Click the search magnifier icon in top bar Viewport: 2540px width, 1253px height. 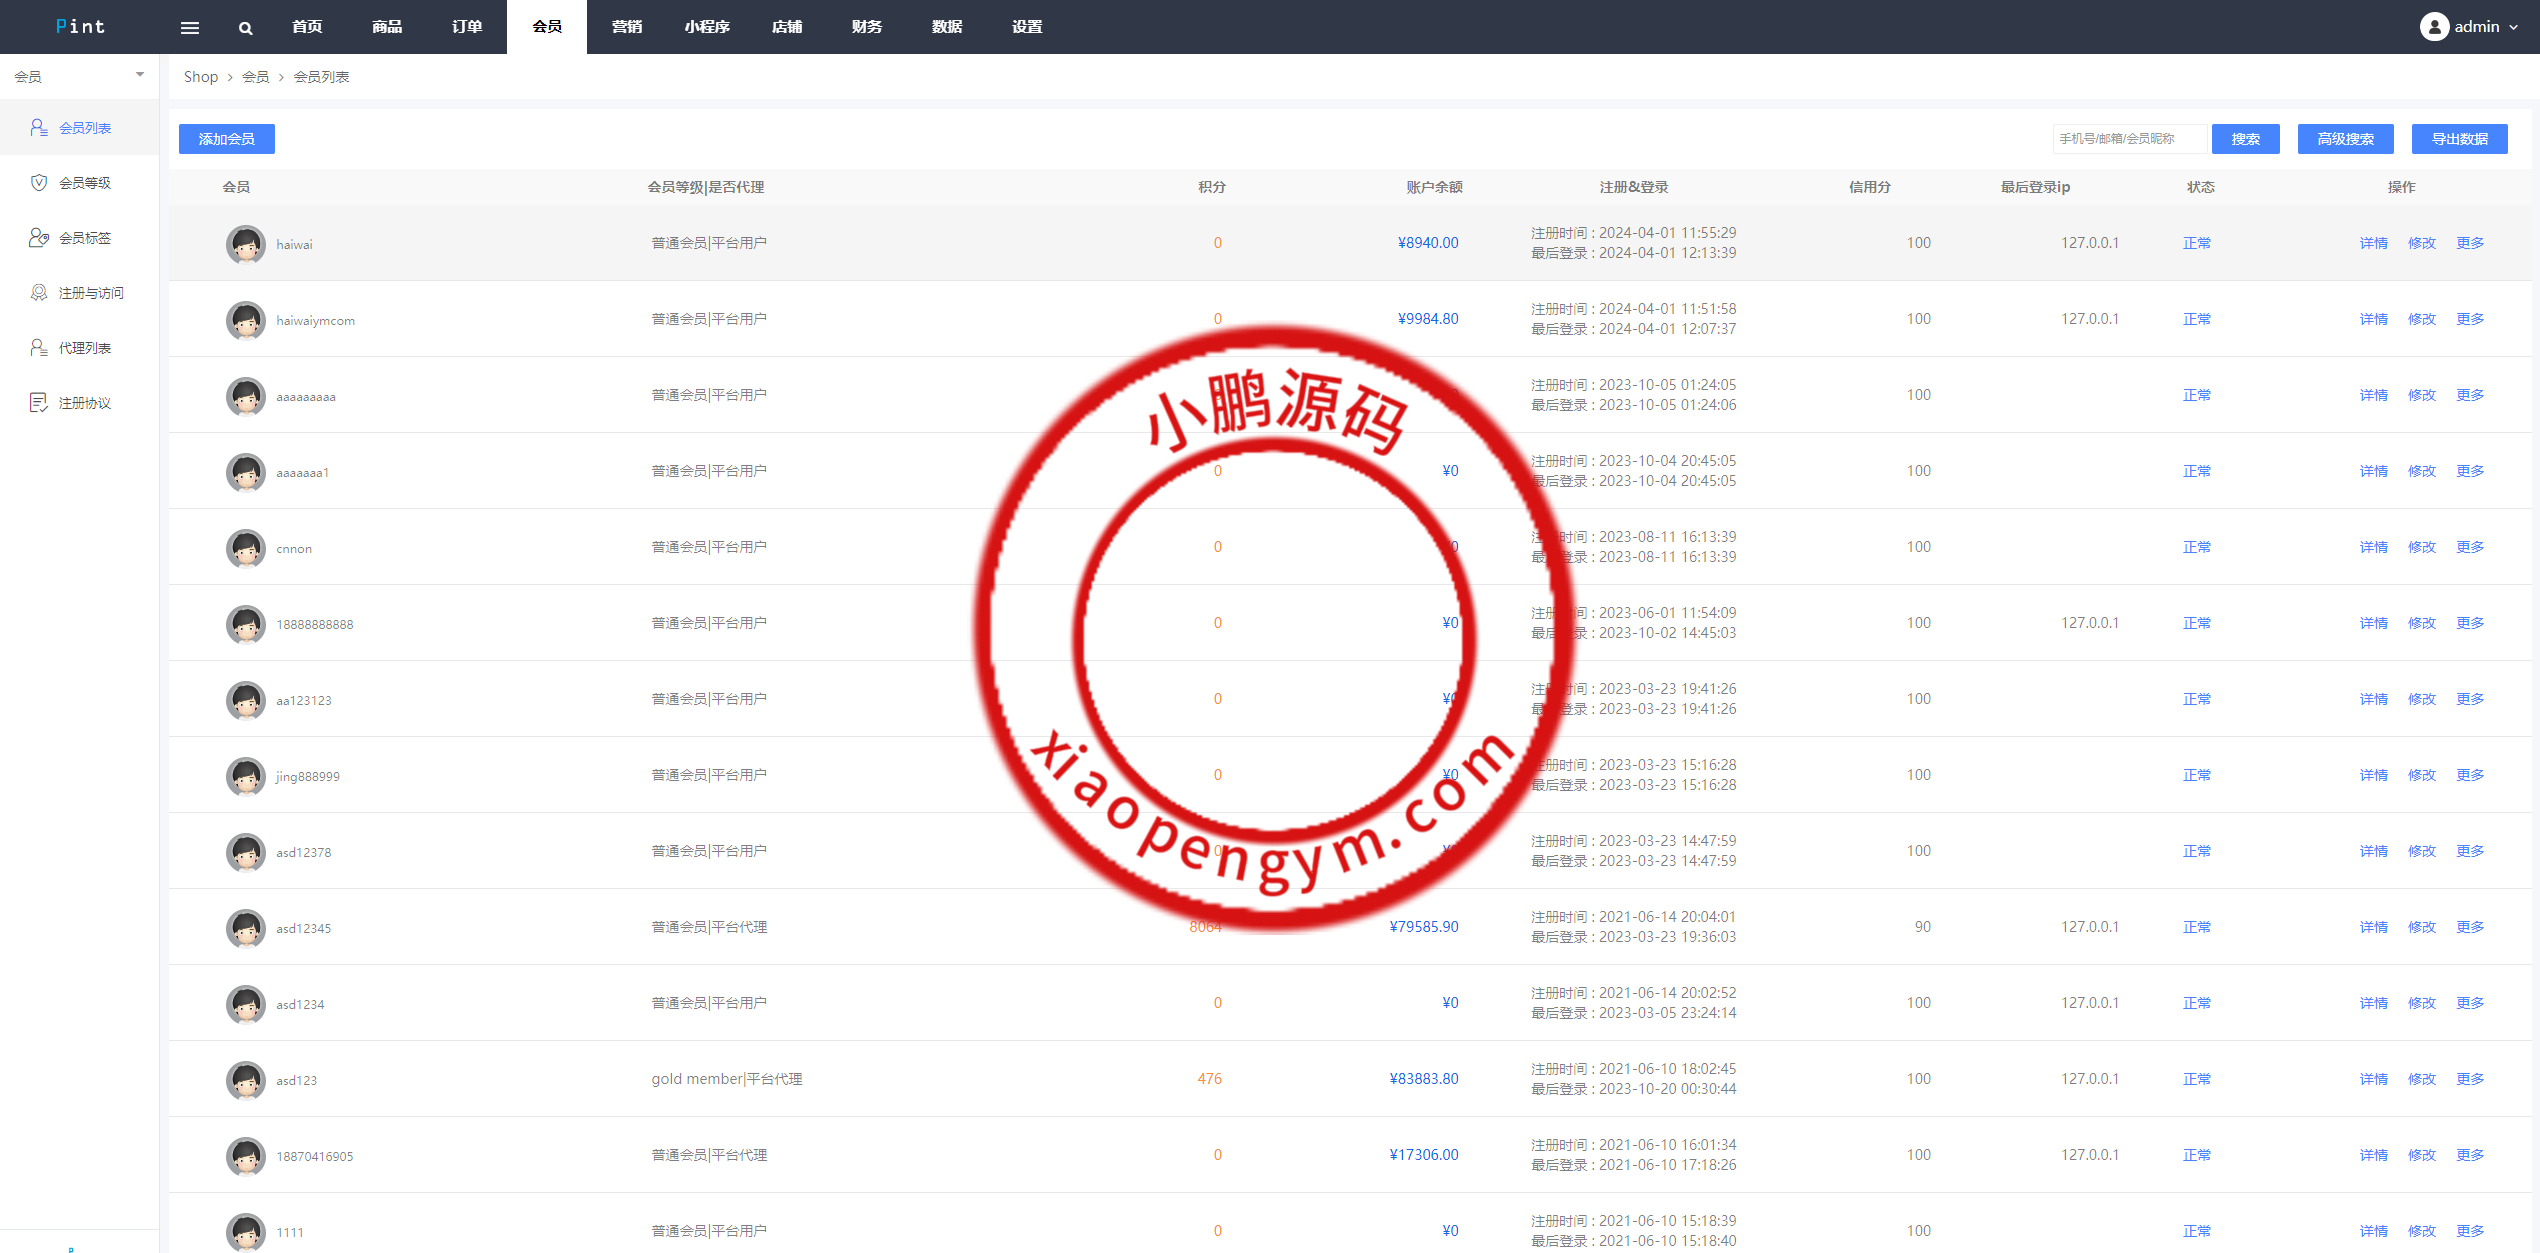pos(245,28)
